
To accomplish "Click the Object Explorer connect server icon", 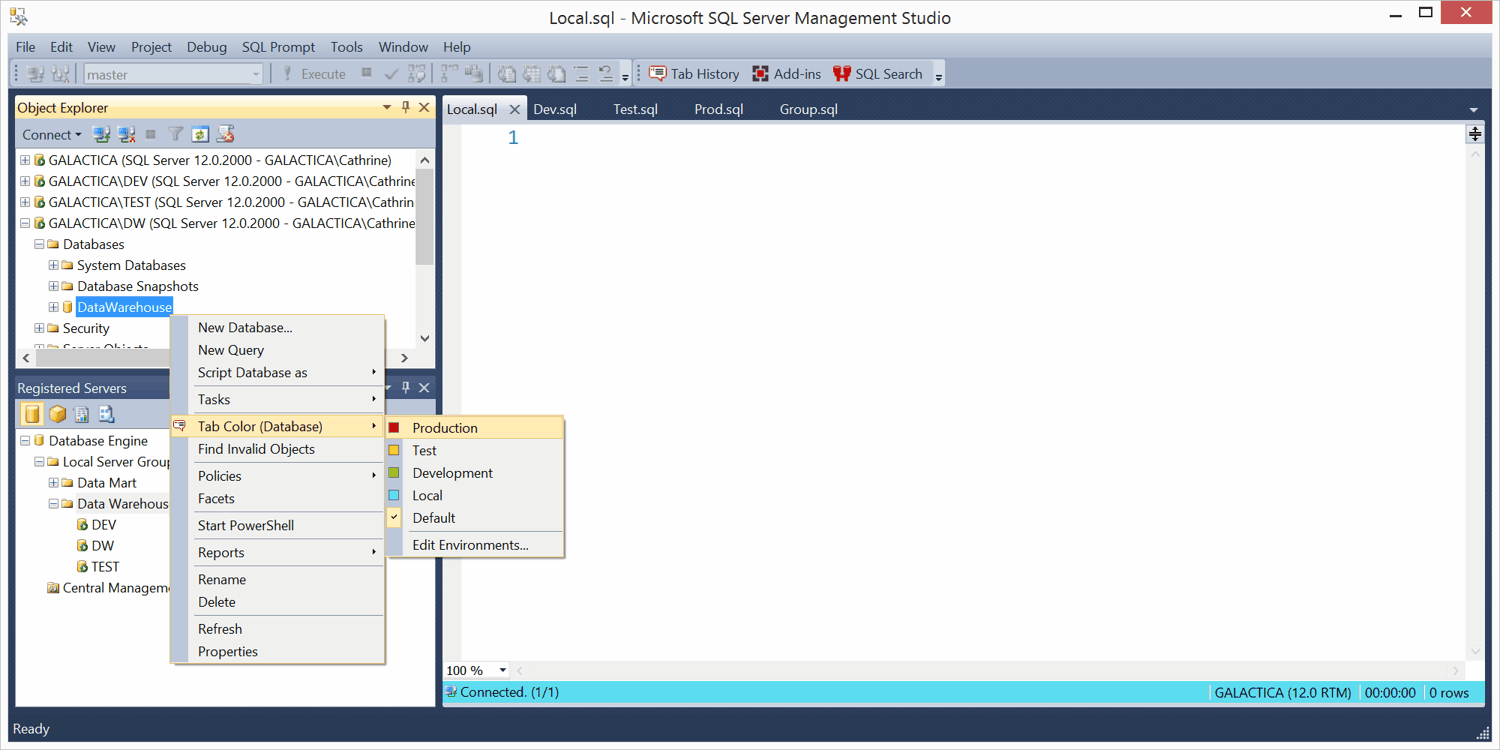I will [101, 134].
